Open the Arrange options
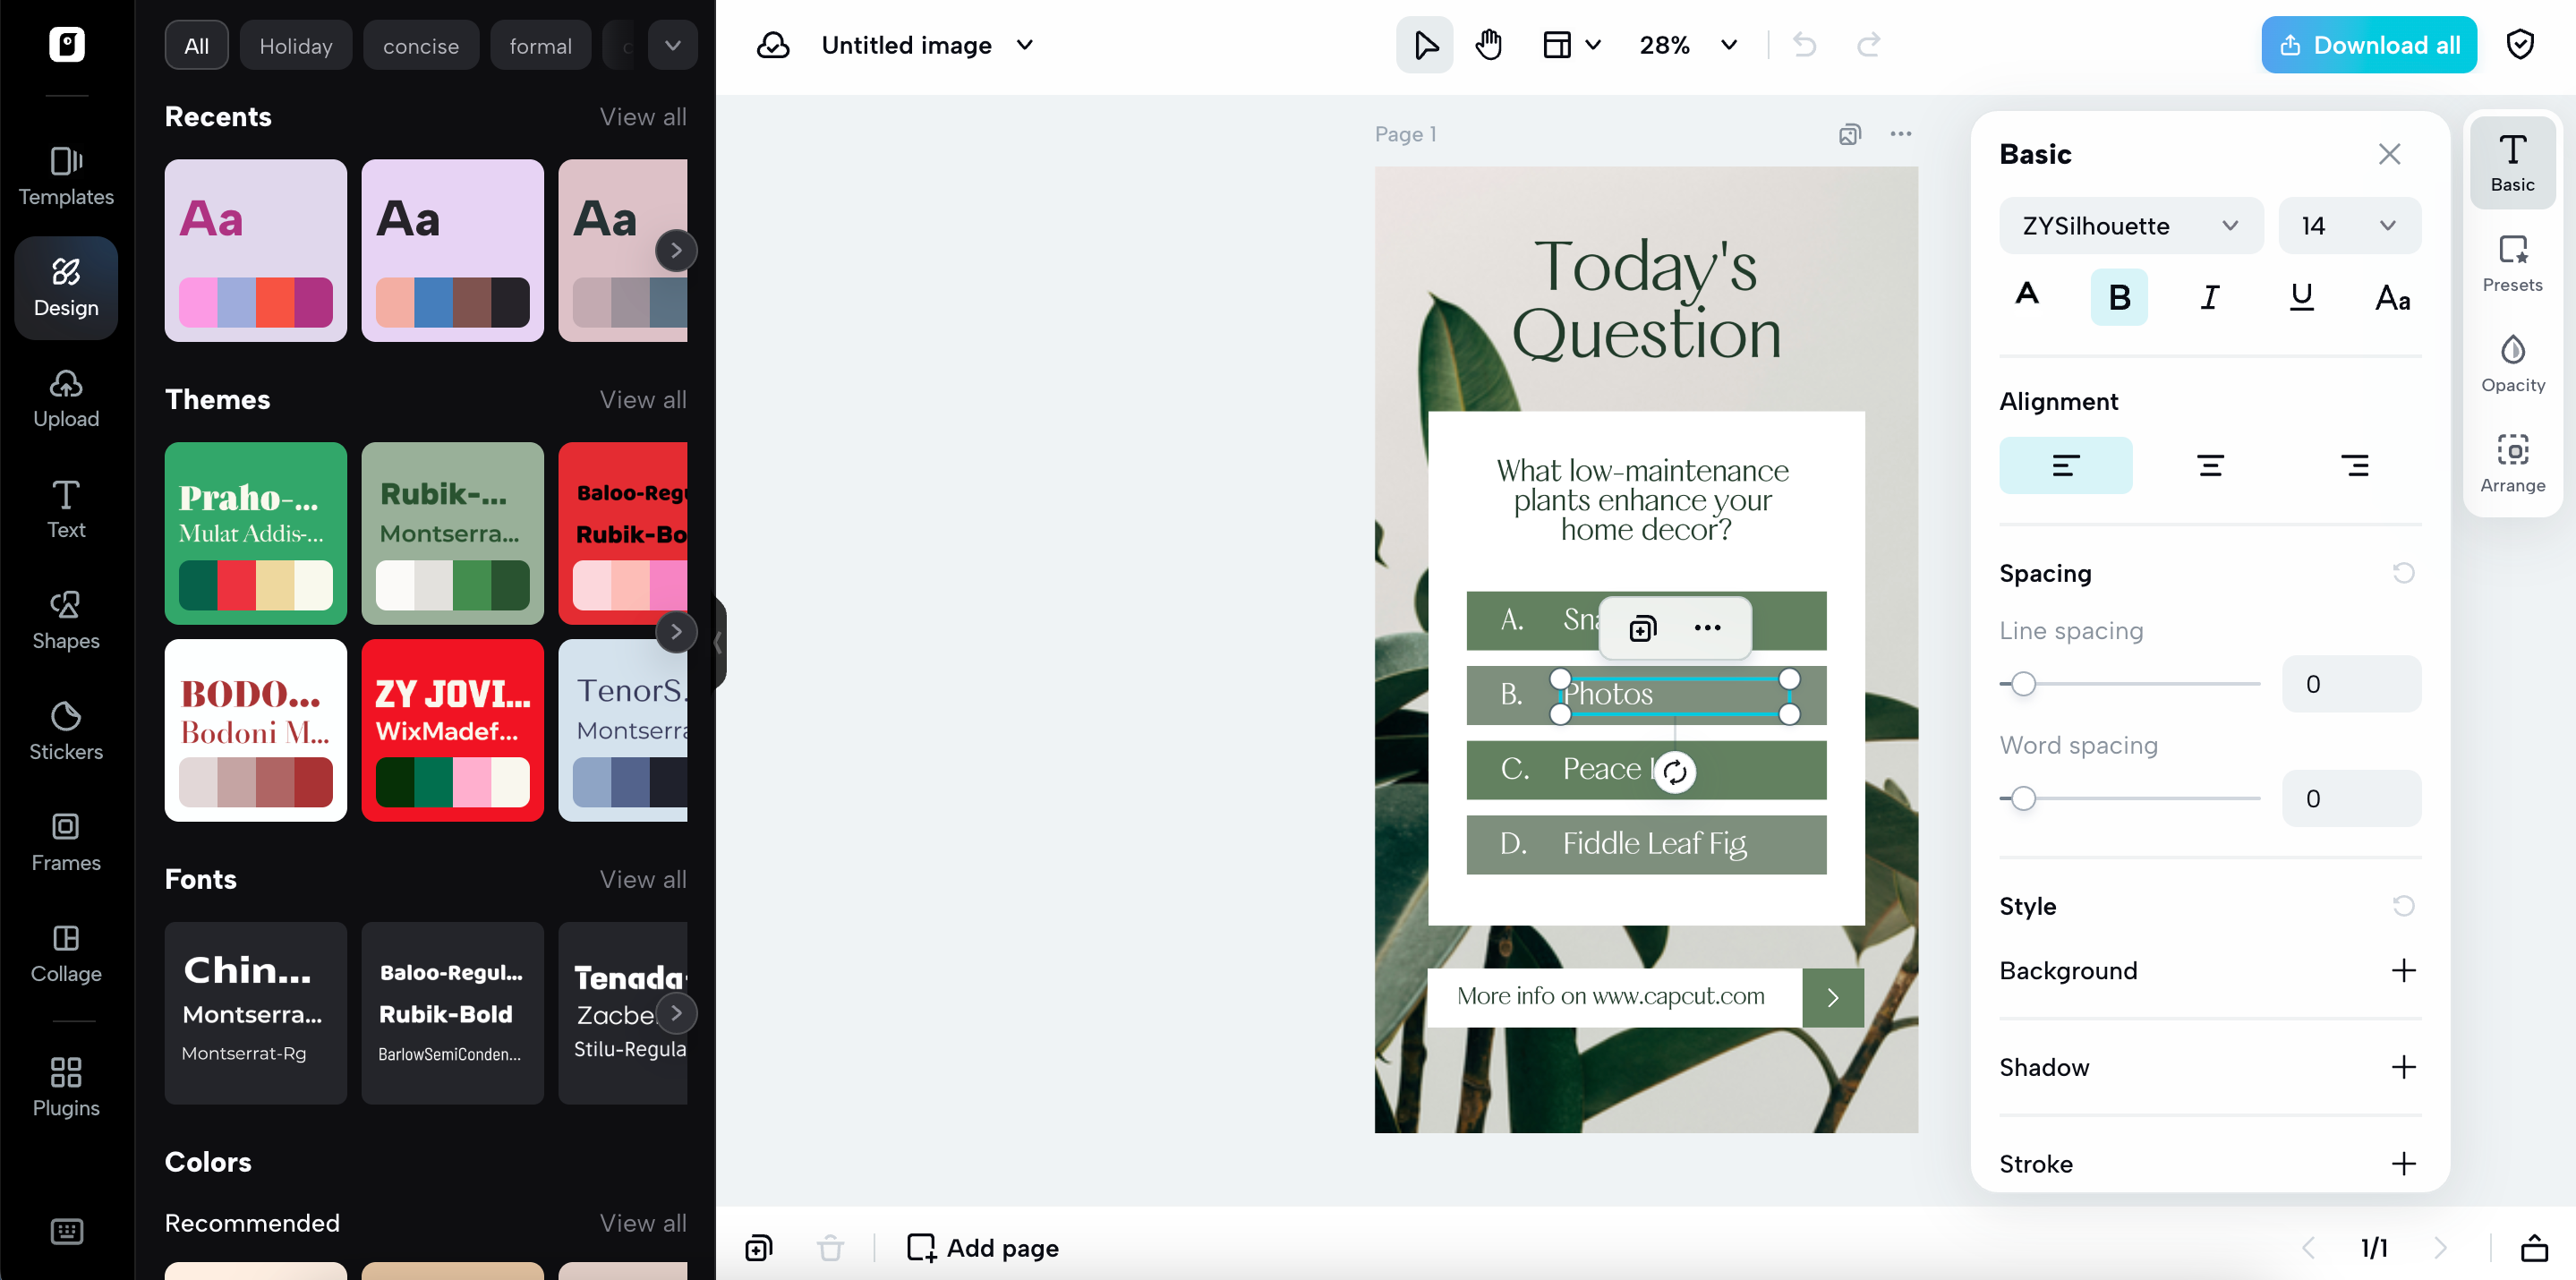This screenshot has height=1280, width=2576. pos(2513,462)
